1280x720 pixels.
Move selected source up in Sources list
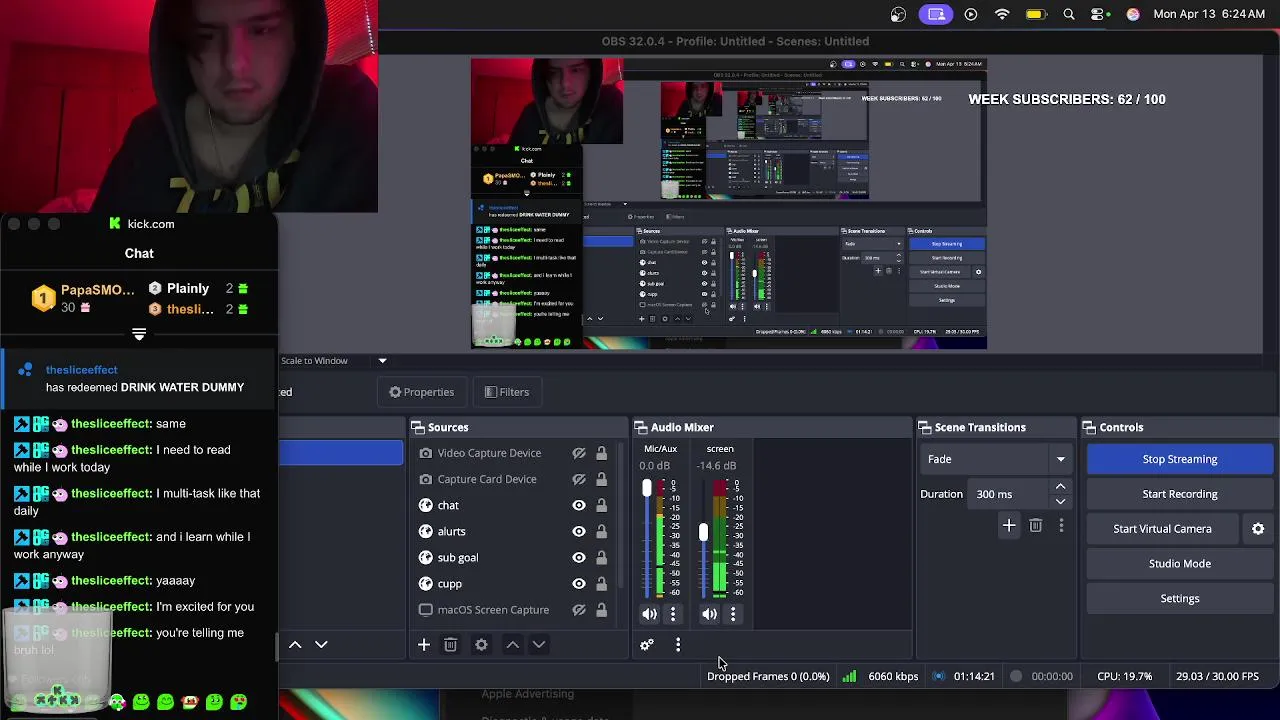coord(513,645)
